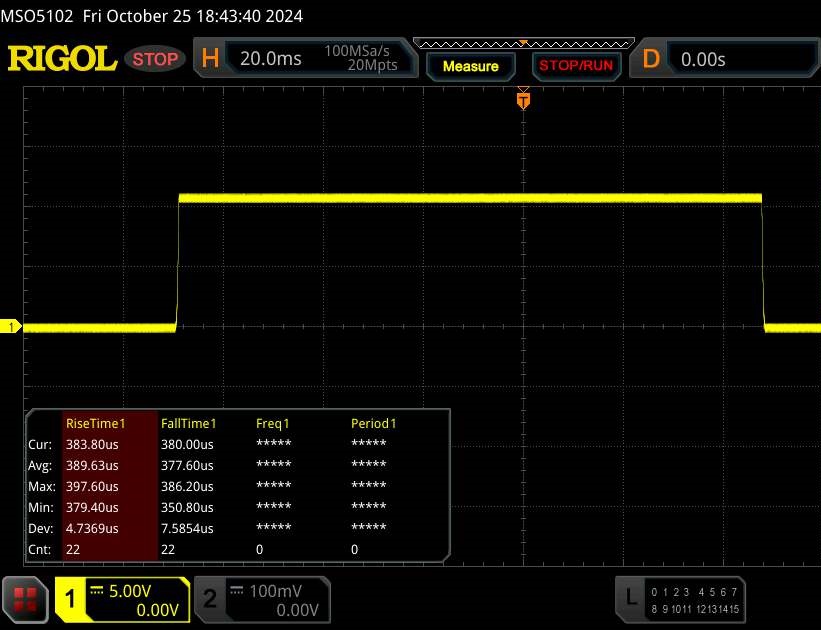Screen dimensions: 821x630
Task: Click the red STOP status badge
Action: (x=155, y=59)
